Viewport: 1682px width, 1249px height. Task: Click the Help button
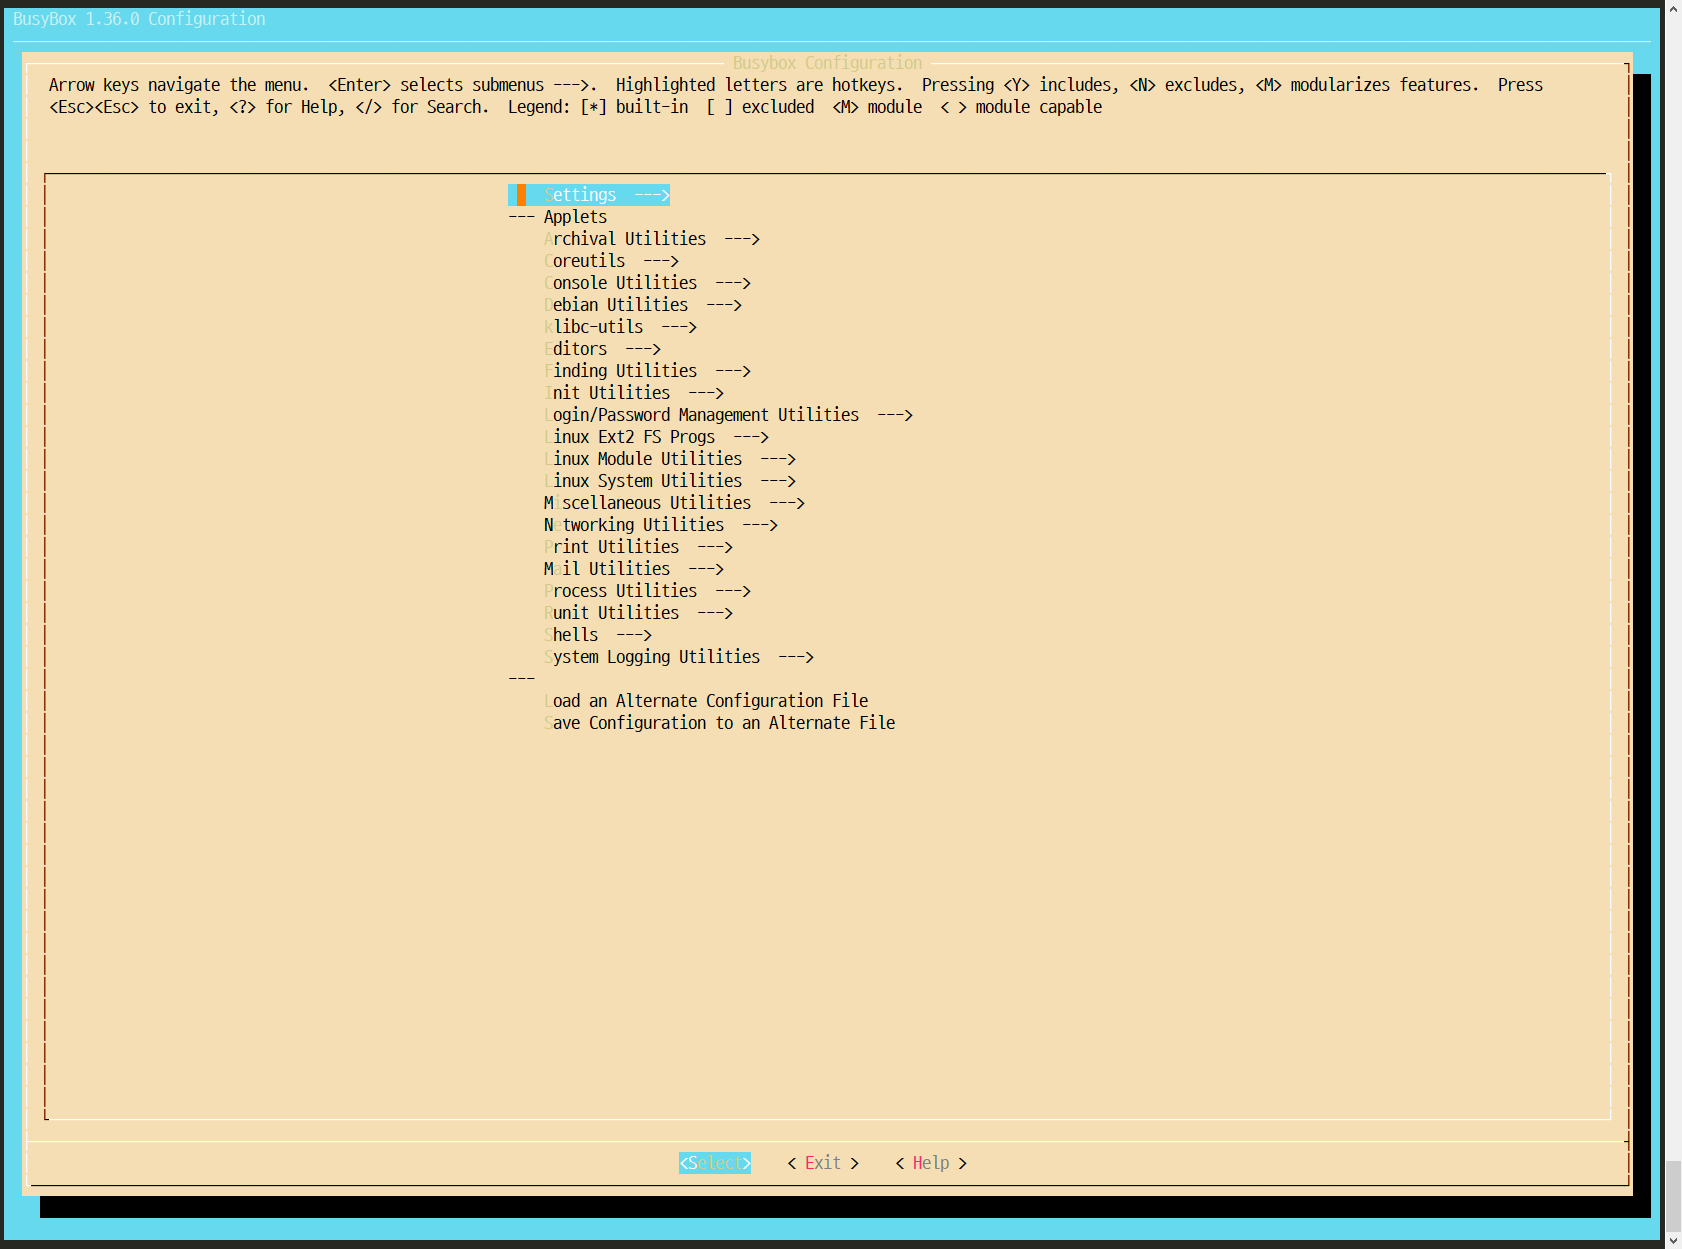click(x=931, y=1163)
